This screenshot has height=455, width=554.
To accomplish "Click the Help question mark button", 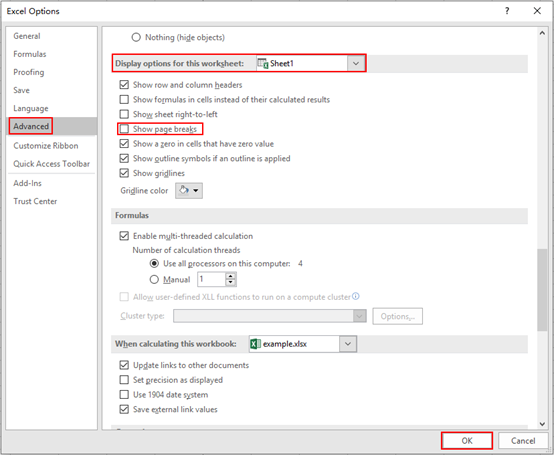I will point(507,11).
